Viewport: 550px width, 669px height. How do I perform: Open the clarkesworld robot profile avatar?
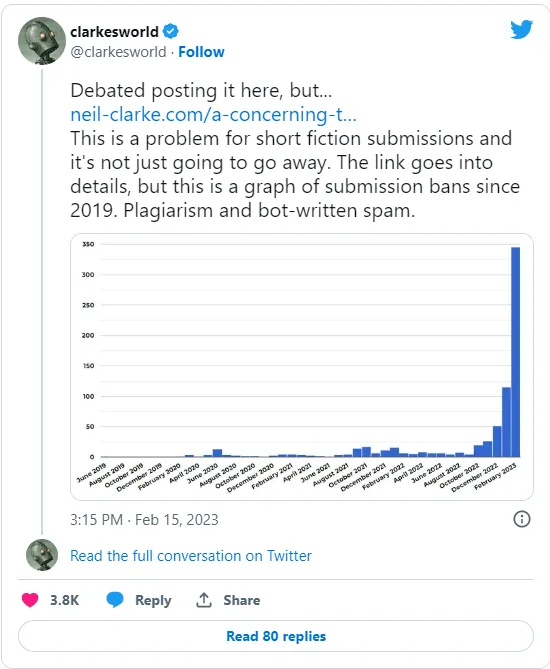click(42, 41)
